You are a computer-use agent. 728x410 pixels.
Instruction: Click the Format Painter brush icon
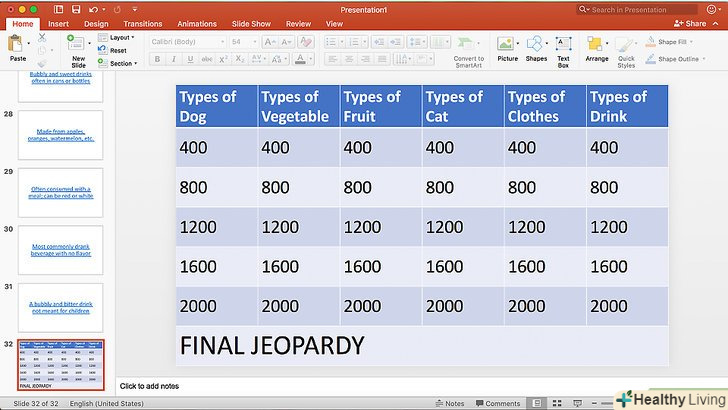[42, 64]
